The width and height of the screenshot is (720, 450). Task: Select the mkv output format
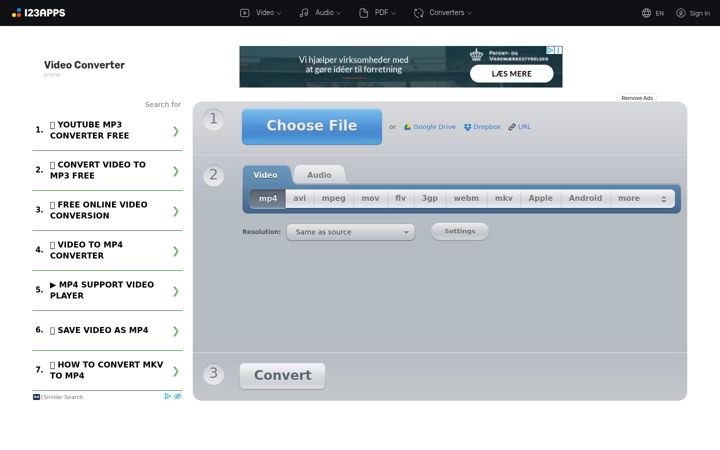click(x=503, y=198)
